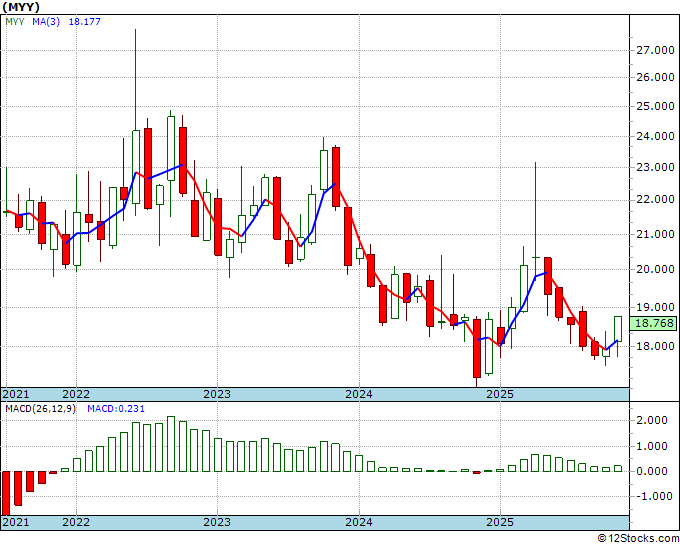The height and width of the screenshot is (546, 680).
Task: Click the red candle with the lowest low before 2025
Action: 477,348
